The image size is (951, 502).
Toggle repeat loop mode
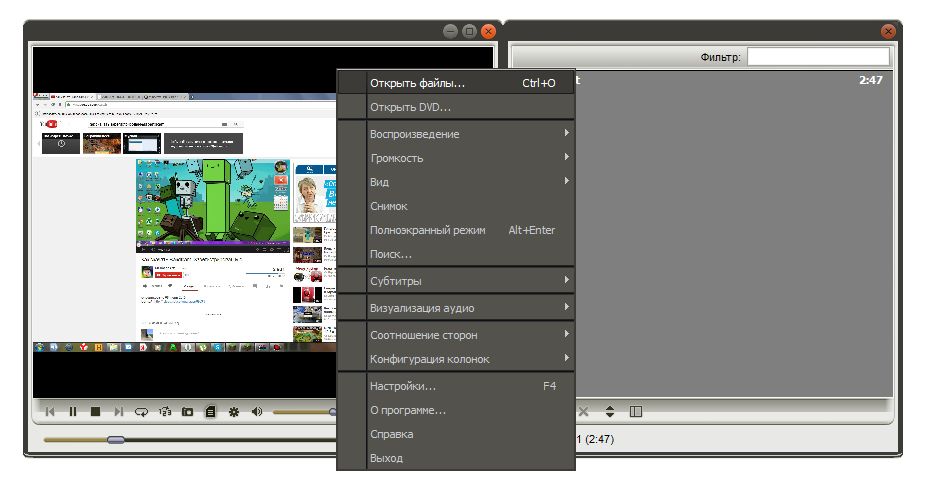coord(141,412)
